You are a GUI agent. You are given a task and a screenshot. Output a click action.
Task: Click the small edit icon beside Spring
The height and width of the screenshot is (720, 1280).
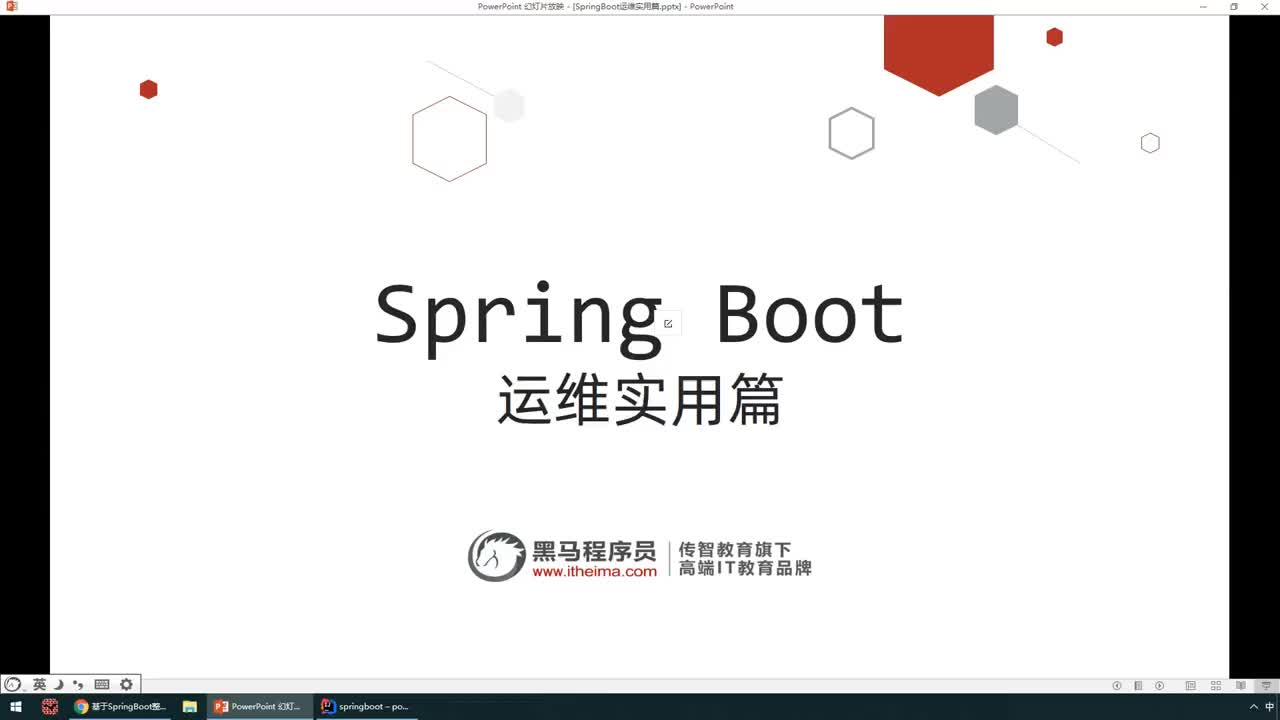pos(668,323)
